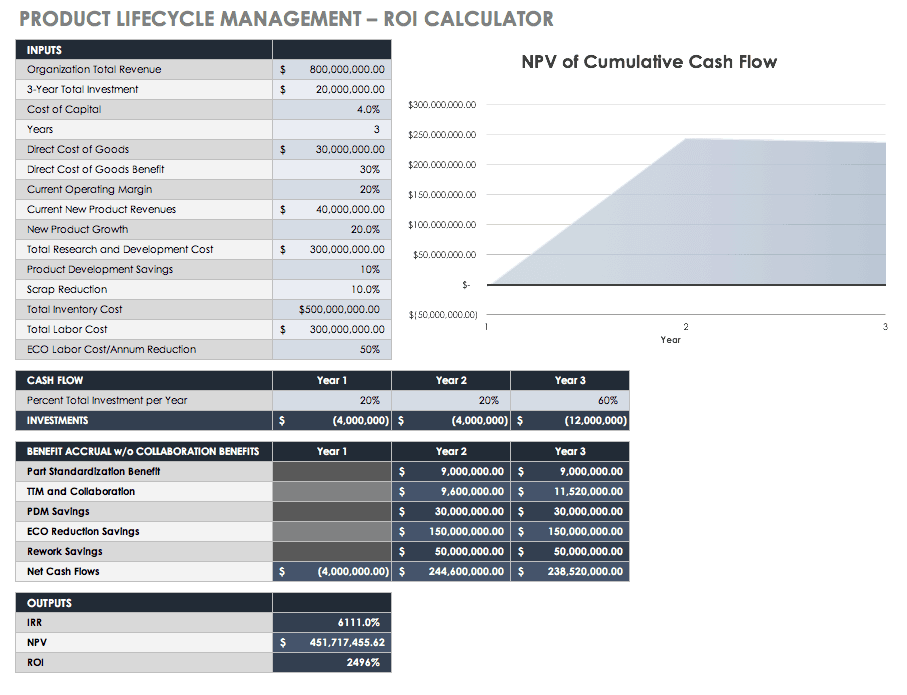This screenshot has height=695, width=907.
Task: Click the Year axis label under the chart
Action: (670, 340)
